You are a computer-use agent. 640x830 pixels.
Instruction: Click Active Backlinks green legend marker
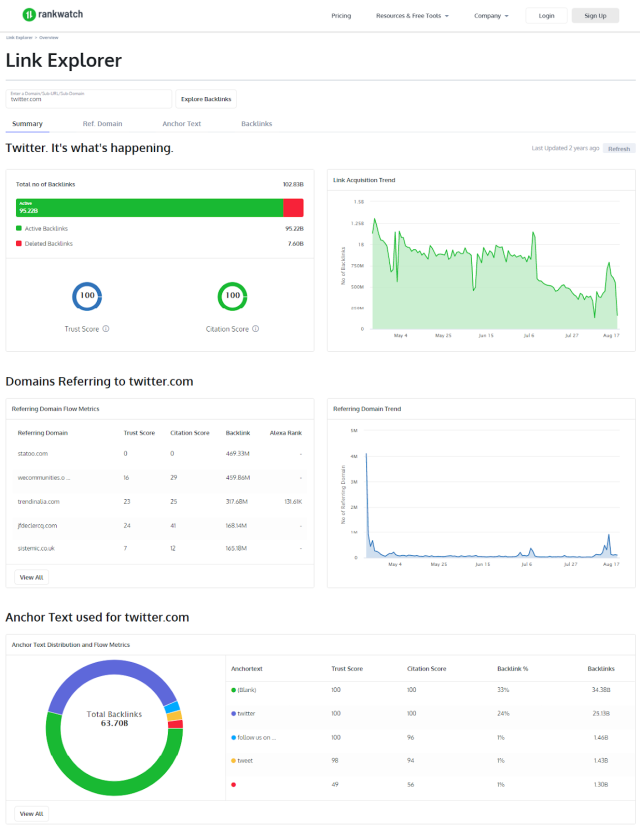pyautogui.click(x=19, y=228)
